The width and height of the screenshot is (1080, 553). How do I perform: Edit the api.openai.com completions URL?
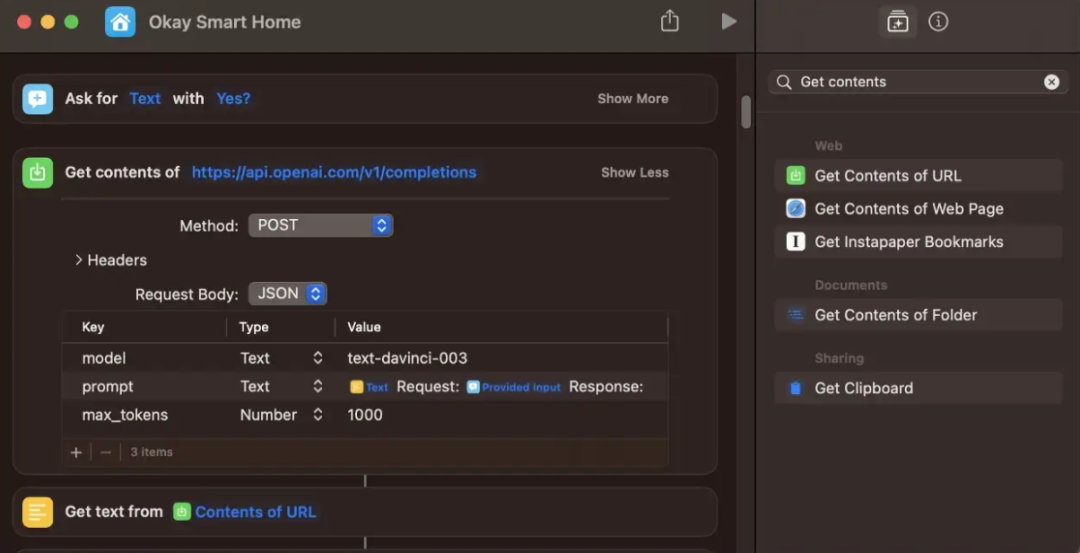pyautogui.click(x=334, y=172)
